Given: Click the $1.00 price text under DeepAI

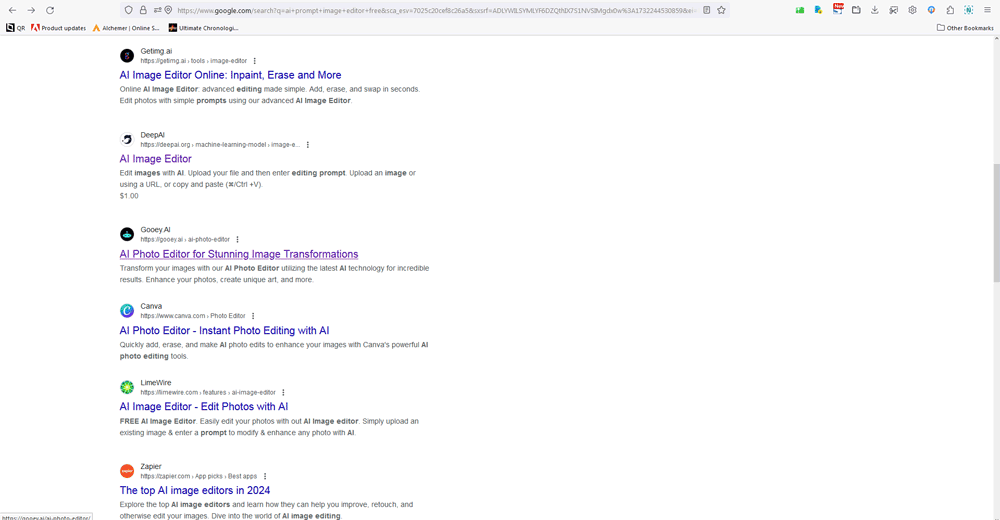Looking at the screenshot, I should tap(129, 196).
